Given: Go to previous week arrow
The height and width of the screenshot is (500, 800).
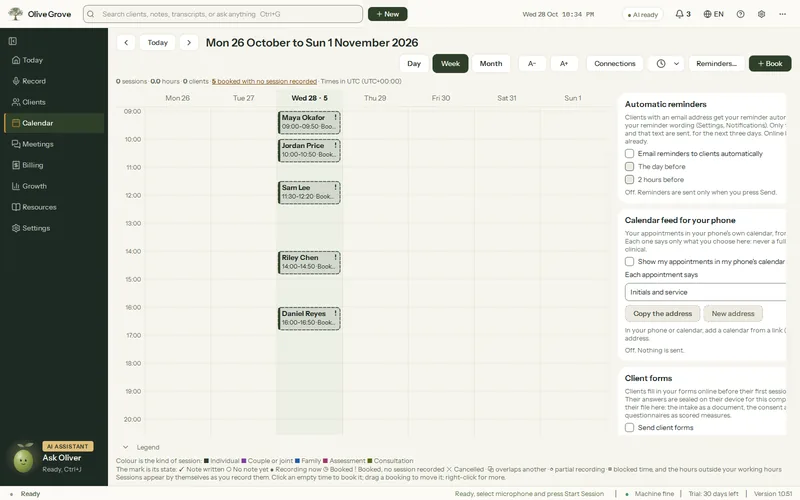Looking at the screenshot, I should 126,43.
